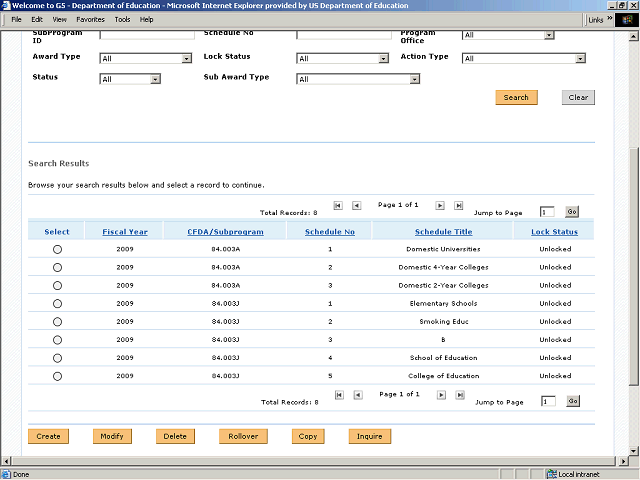Click the Search button
The image size is (640, 480).
(x=516, y=97)
